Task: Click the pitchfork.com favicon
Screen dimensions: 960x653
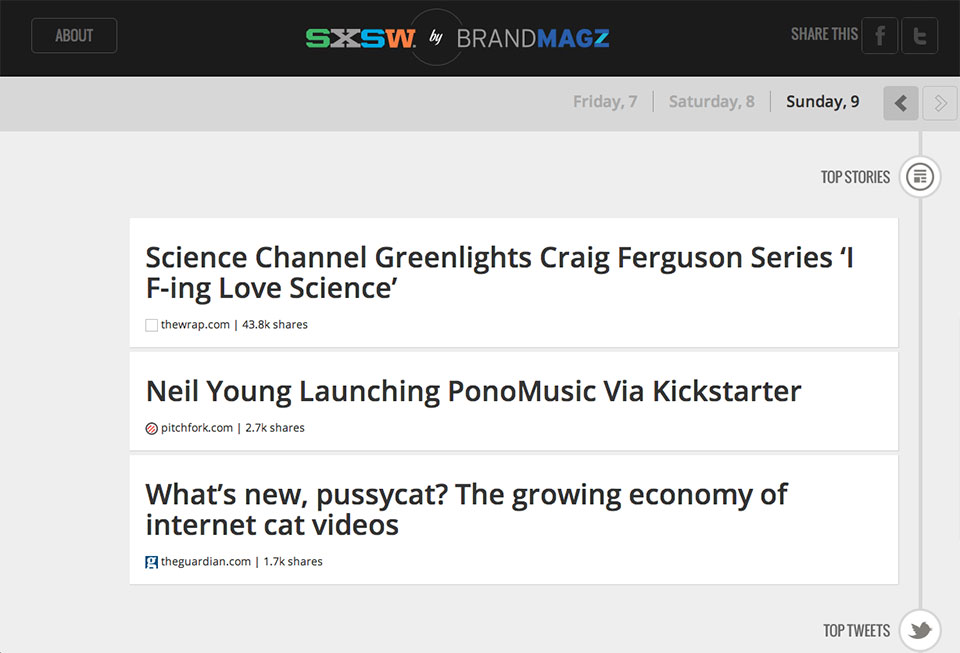Action: [152, 428]
